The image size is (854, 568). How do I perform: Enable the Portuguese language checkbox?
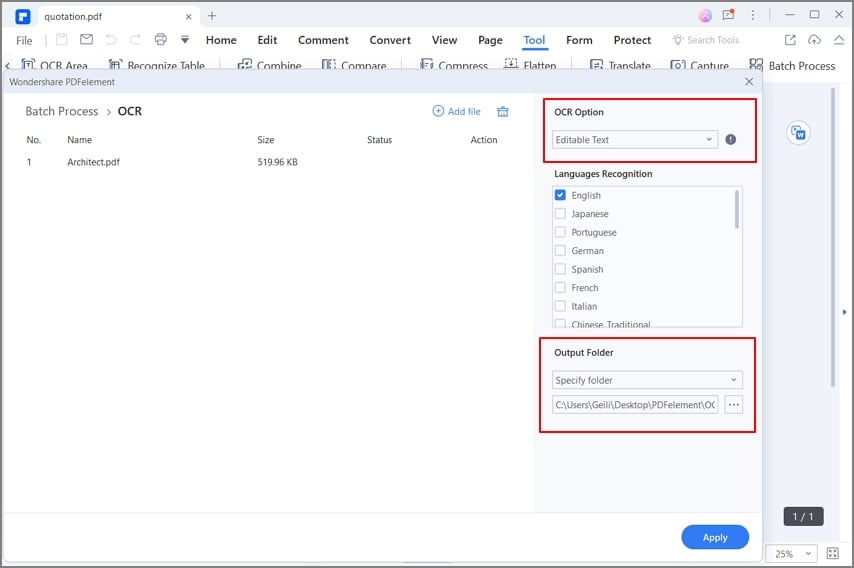[x=560, y=232]
